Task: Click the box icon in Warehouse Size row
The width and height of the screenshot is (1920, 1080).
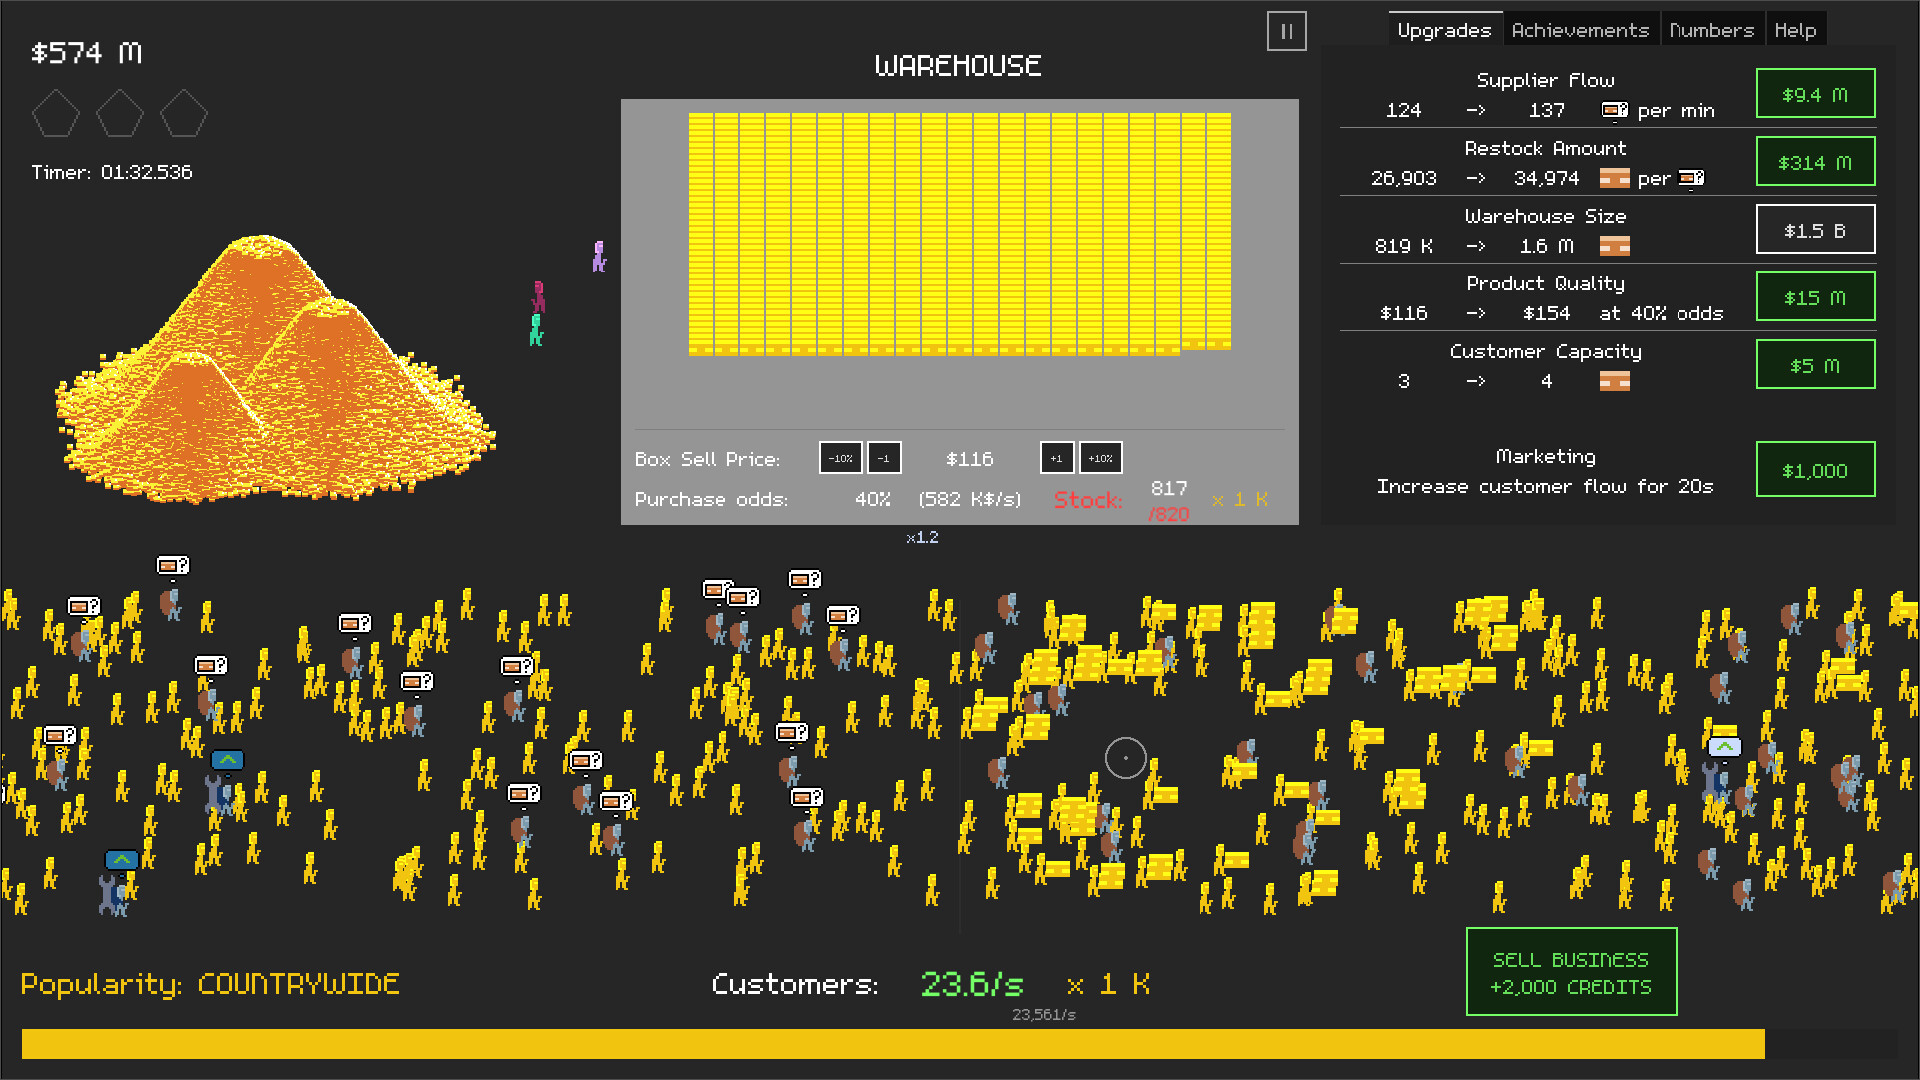Action: pyautogui.click(x=1614, y=246)
